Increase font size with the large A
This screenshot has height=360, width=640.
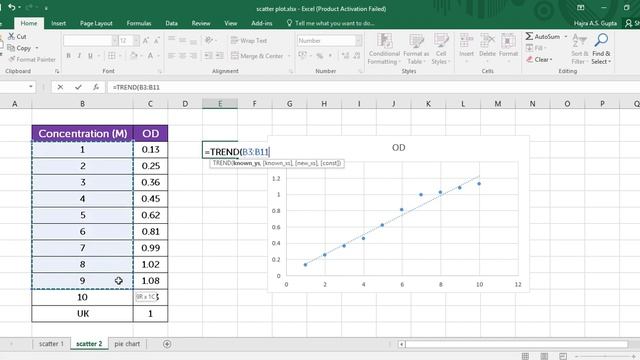(146, 40)
